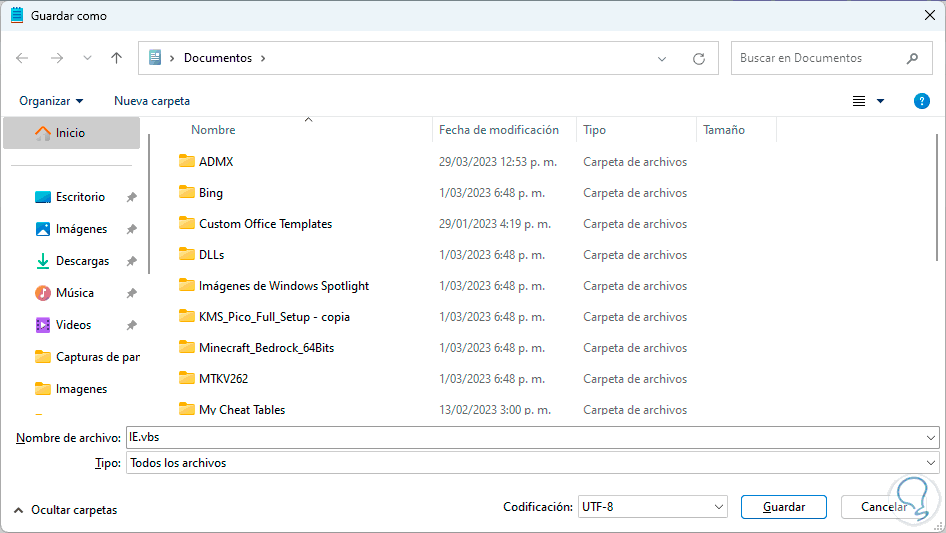946x533 pixels.
Task: Refresh the Documentos folder view
Action: tap(699, 58)
